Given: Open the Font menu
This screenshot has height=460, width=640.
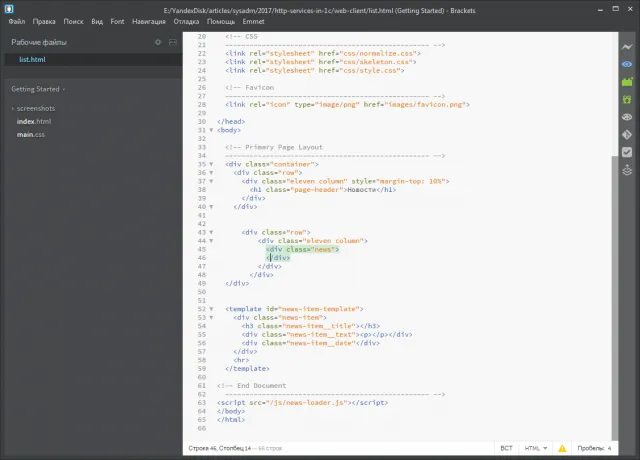Looking at the screenshot, I should pos(117,21).
